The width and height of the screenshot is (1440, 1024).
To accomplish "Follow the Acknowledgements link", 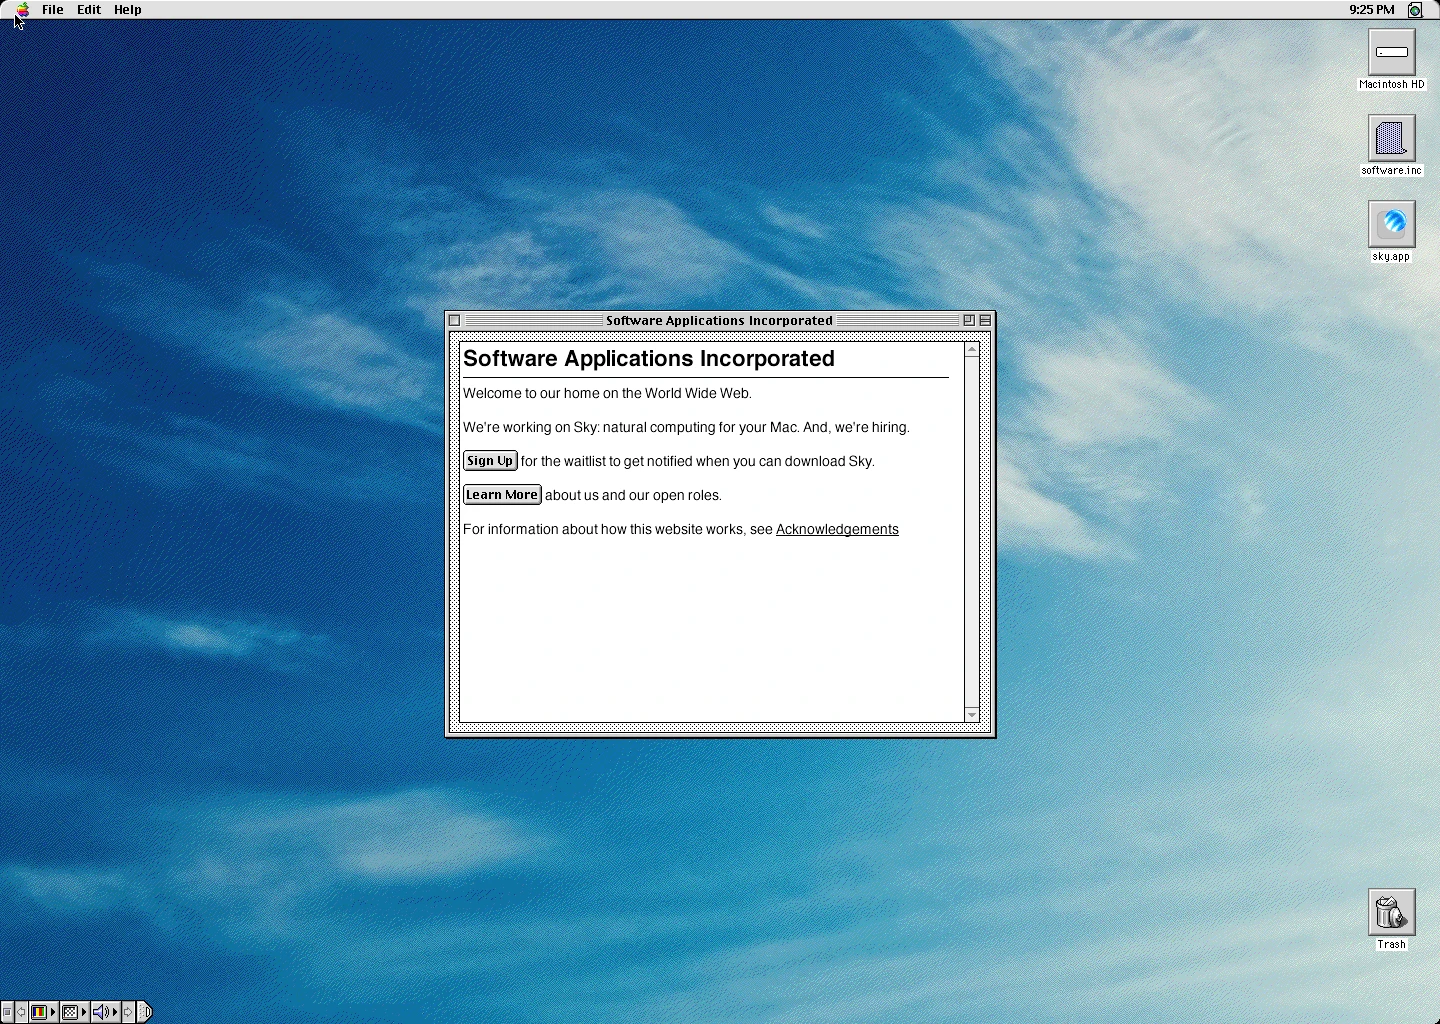I will click(x=837, y=529).
